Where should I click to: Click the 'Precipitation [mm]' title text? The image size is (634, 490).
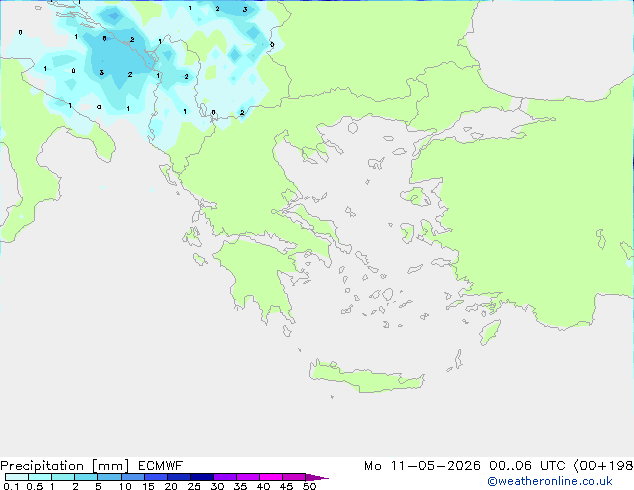[65, 466]
